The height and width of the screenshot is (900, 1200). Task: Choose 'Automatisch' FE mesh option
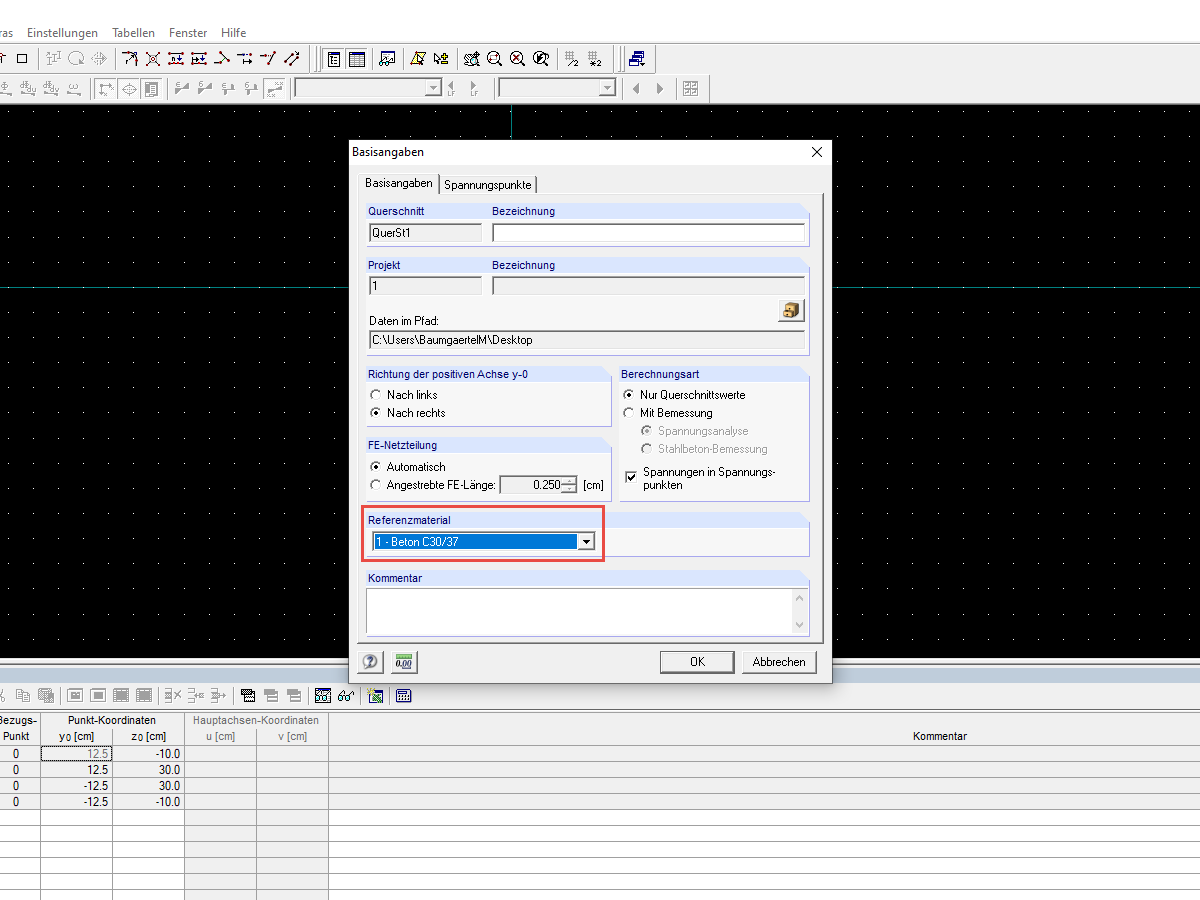pyautogui.click(x=376, y=467)
